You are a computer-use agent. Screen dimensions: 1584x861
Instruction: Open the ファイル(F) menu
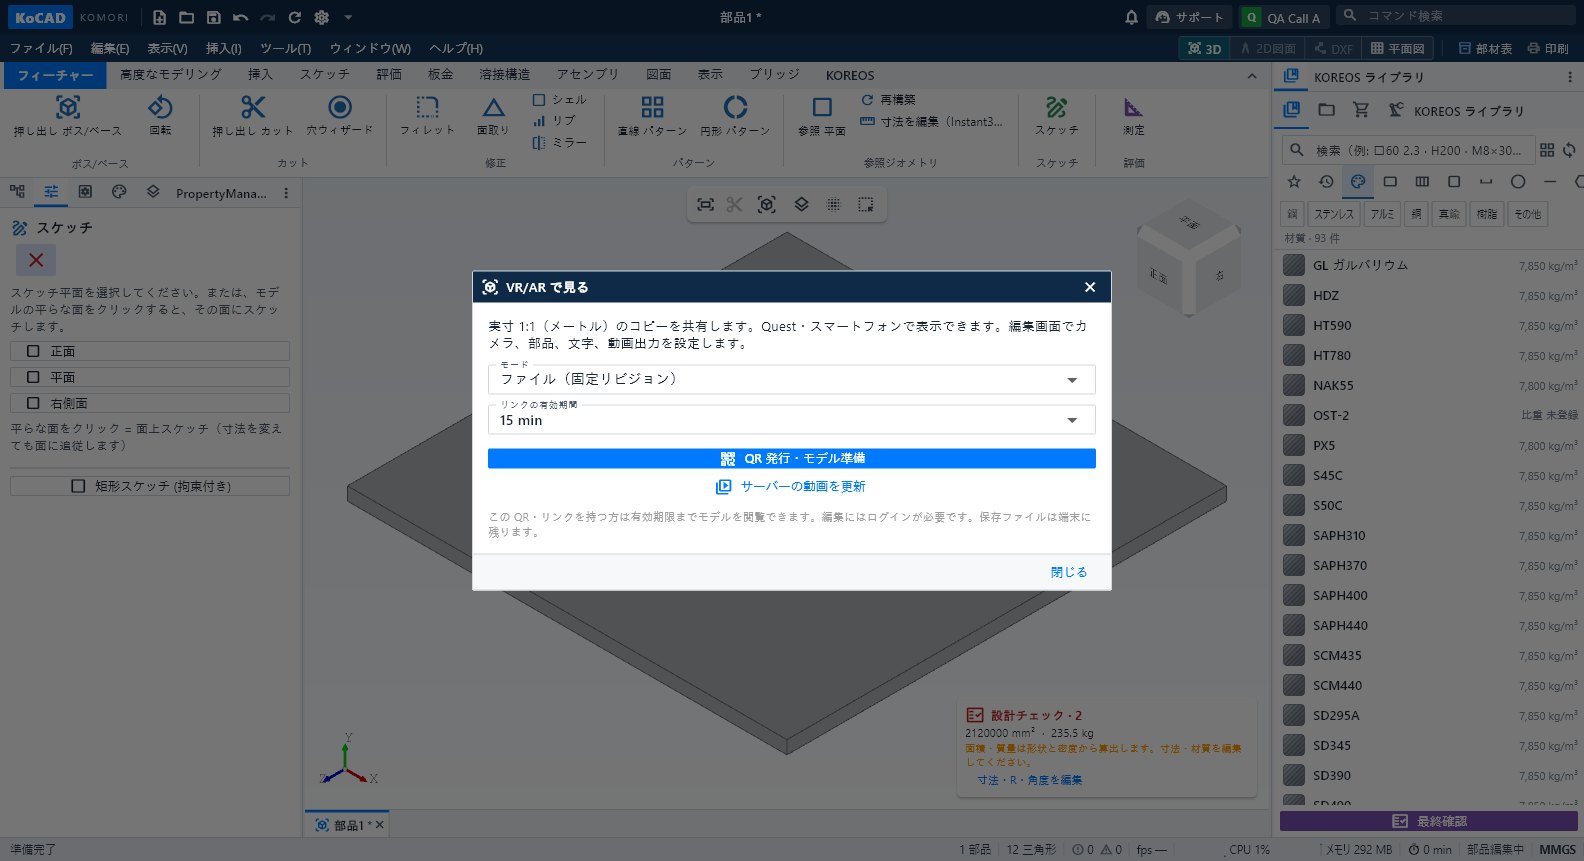point(41,48)
